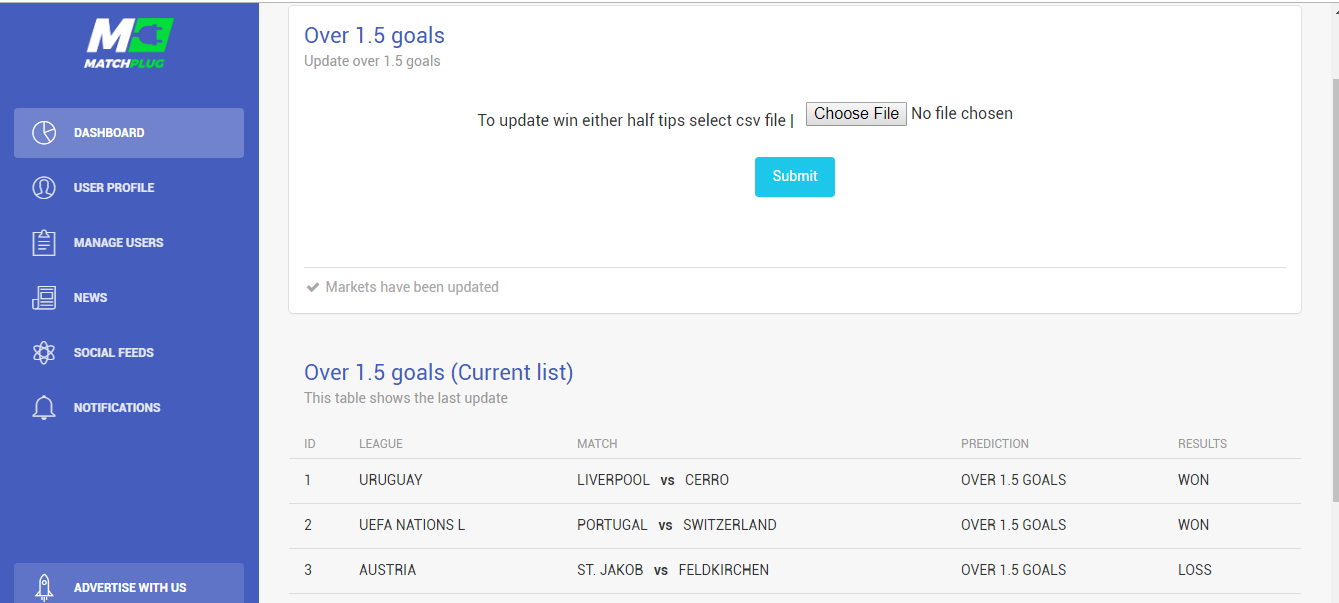Screen dimensions: 1339x603
Task: Click the MatchPlug logo
Action: 129,44
